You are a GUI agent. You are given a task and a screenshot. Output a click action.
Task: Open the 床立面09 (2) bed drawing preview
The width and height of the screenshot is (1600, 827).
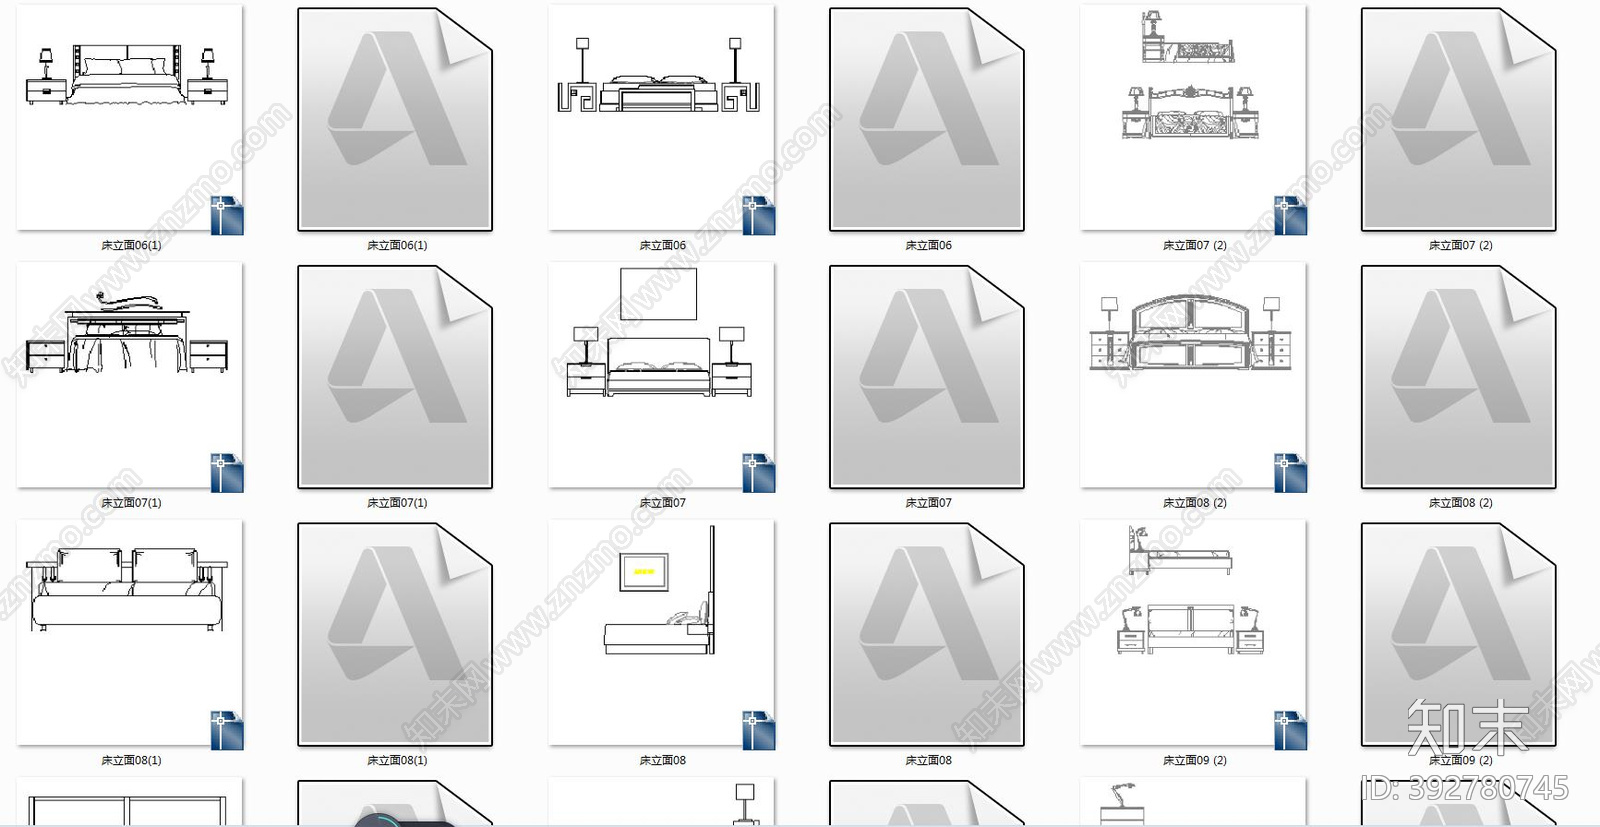pos(1193,632)
